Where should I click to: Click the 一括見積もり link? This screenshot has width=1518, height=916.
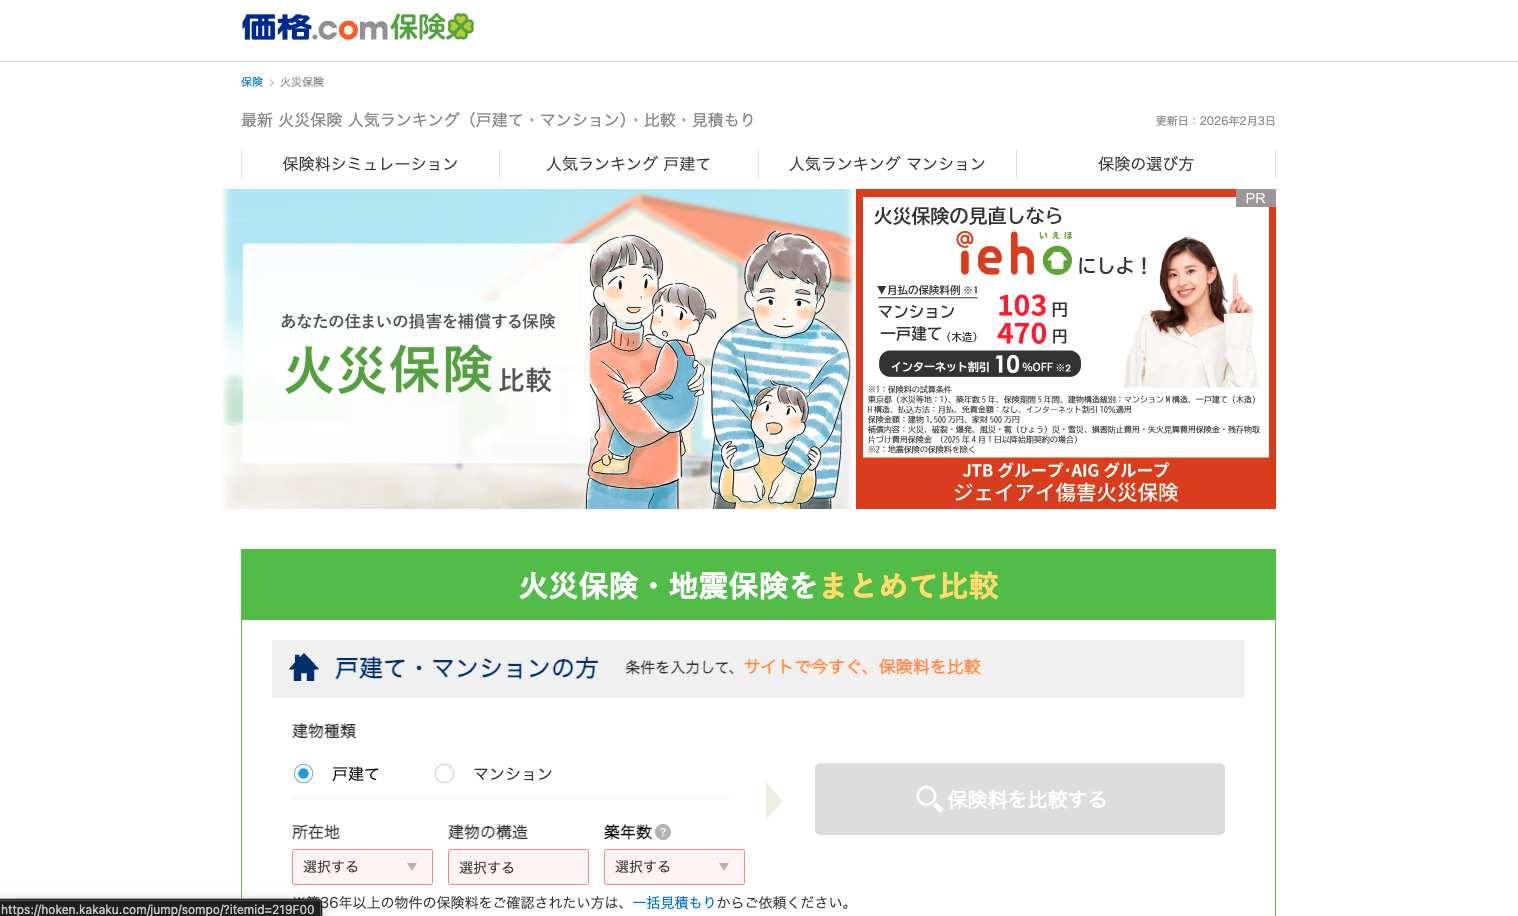(x=674, y=902)
